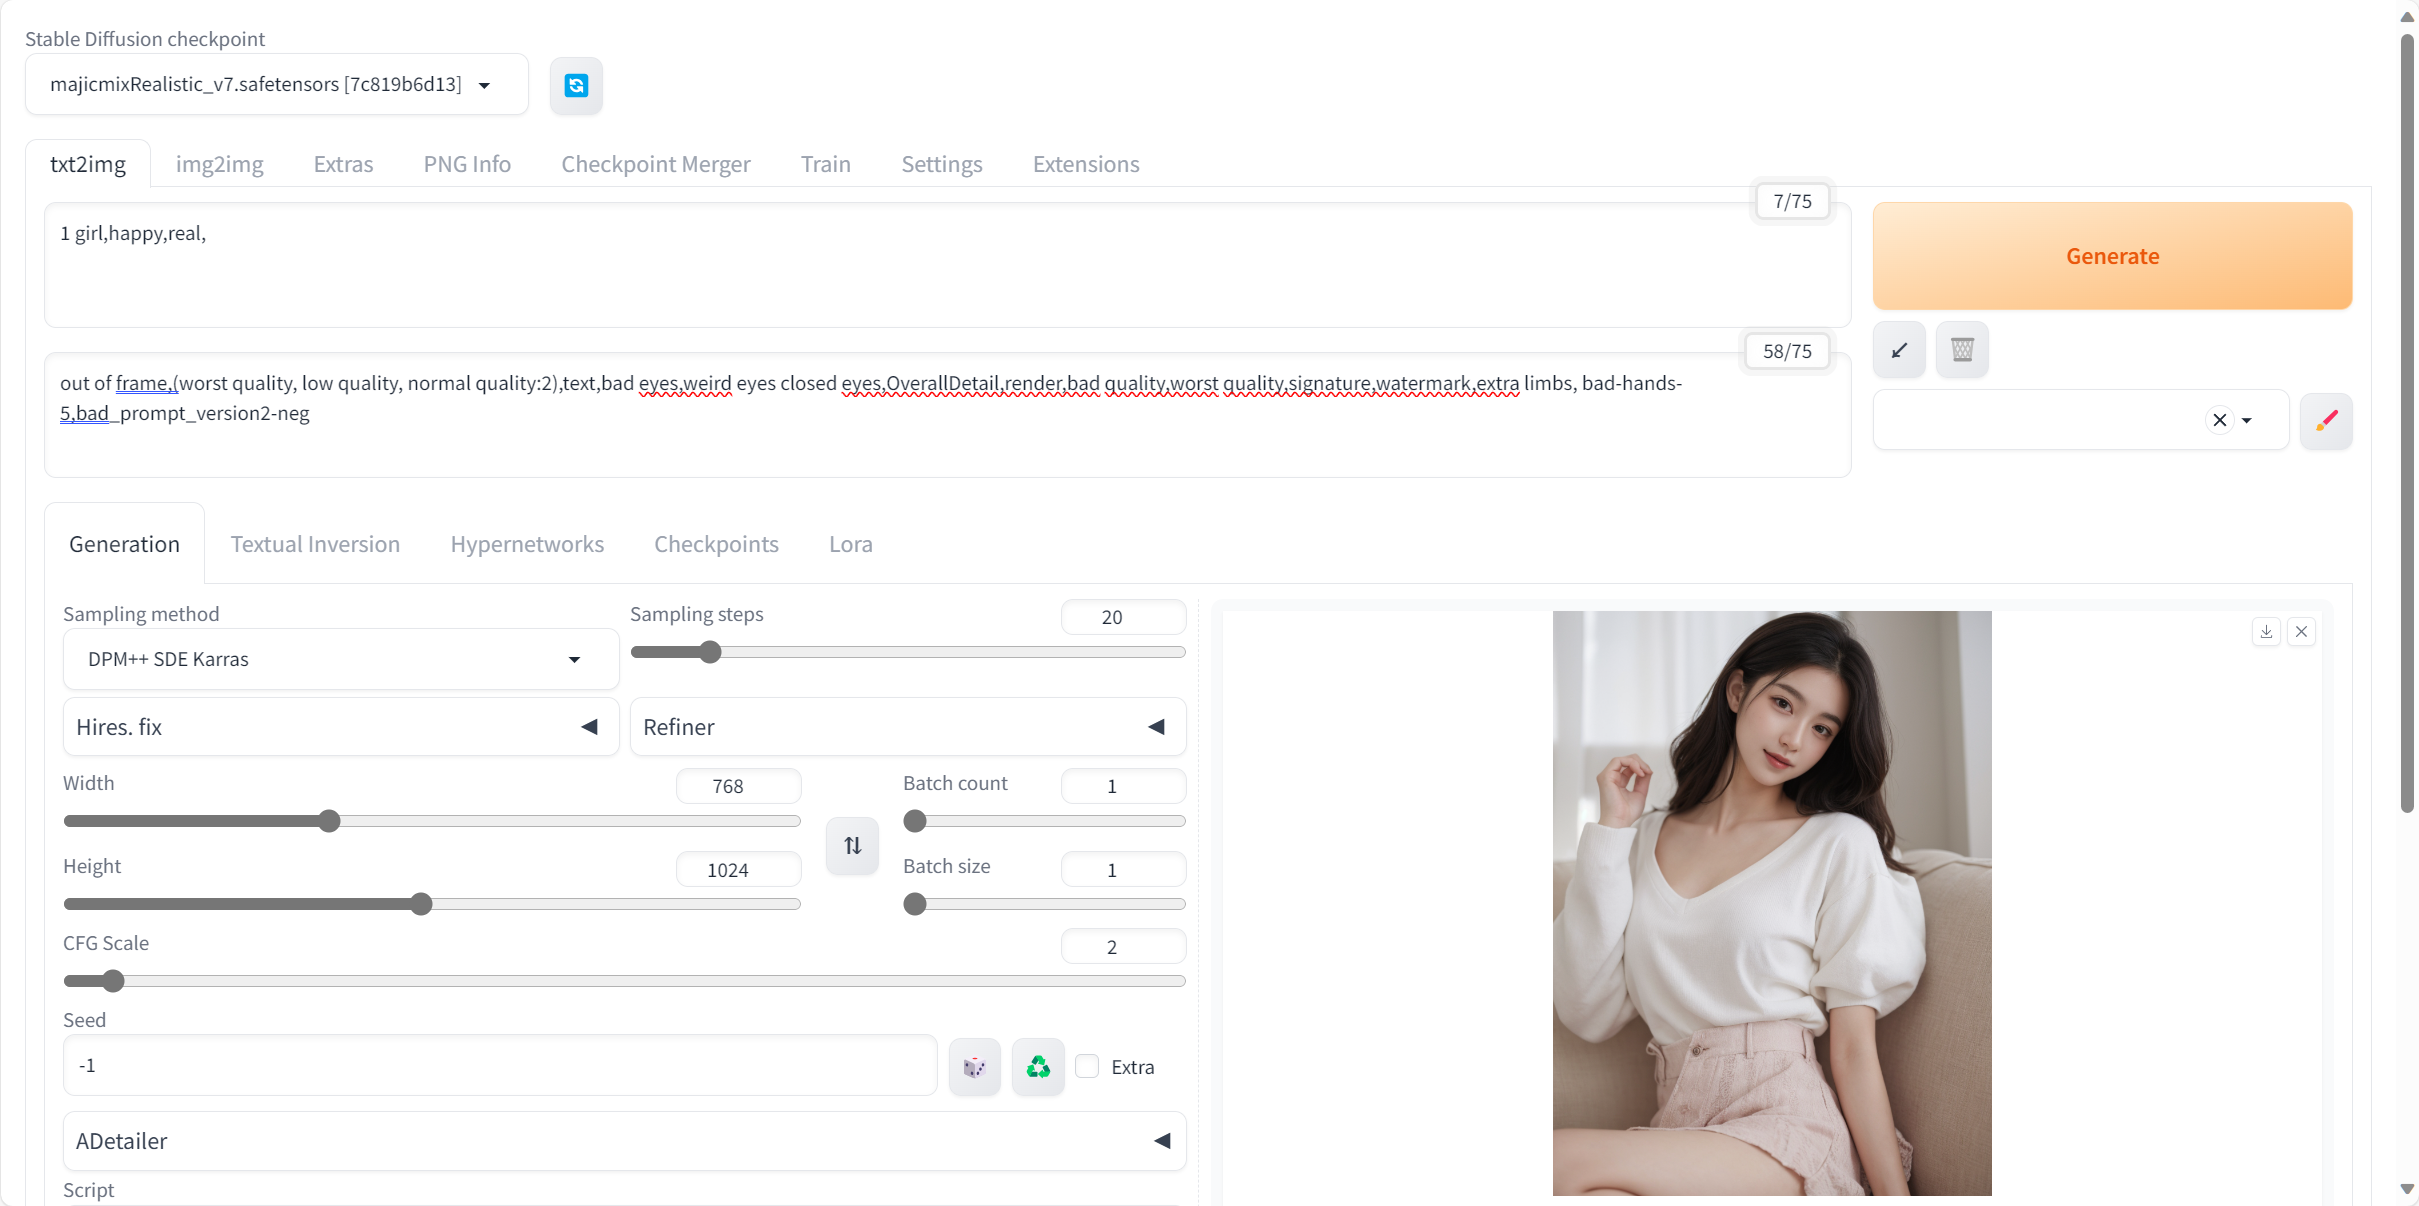This screenshot has width=2419, height=1206.
Task: Go to the Checkpoint Merger tab
Action: coord(656,164)
